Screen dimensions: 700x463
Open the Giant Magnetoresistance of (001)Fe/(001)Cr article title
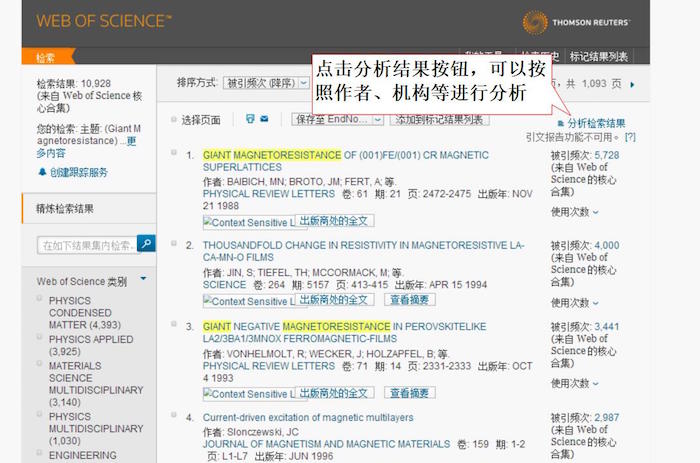[x=346, y=161]
